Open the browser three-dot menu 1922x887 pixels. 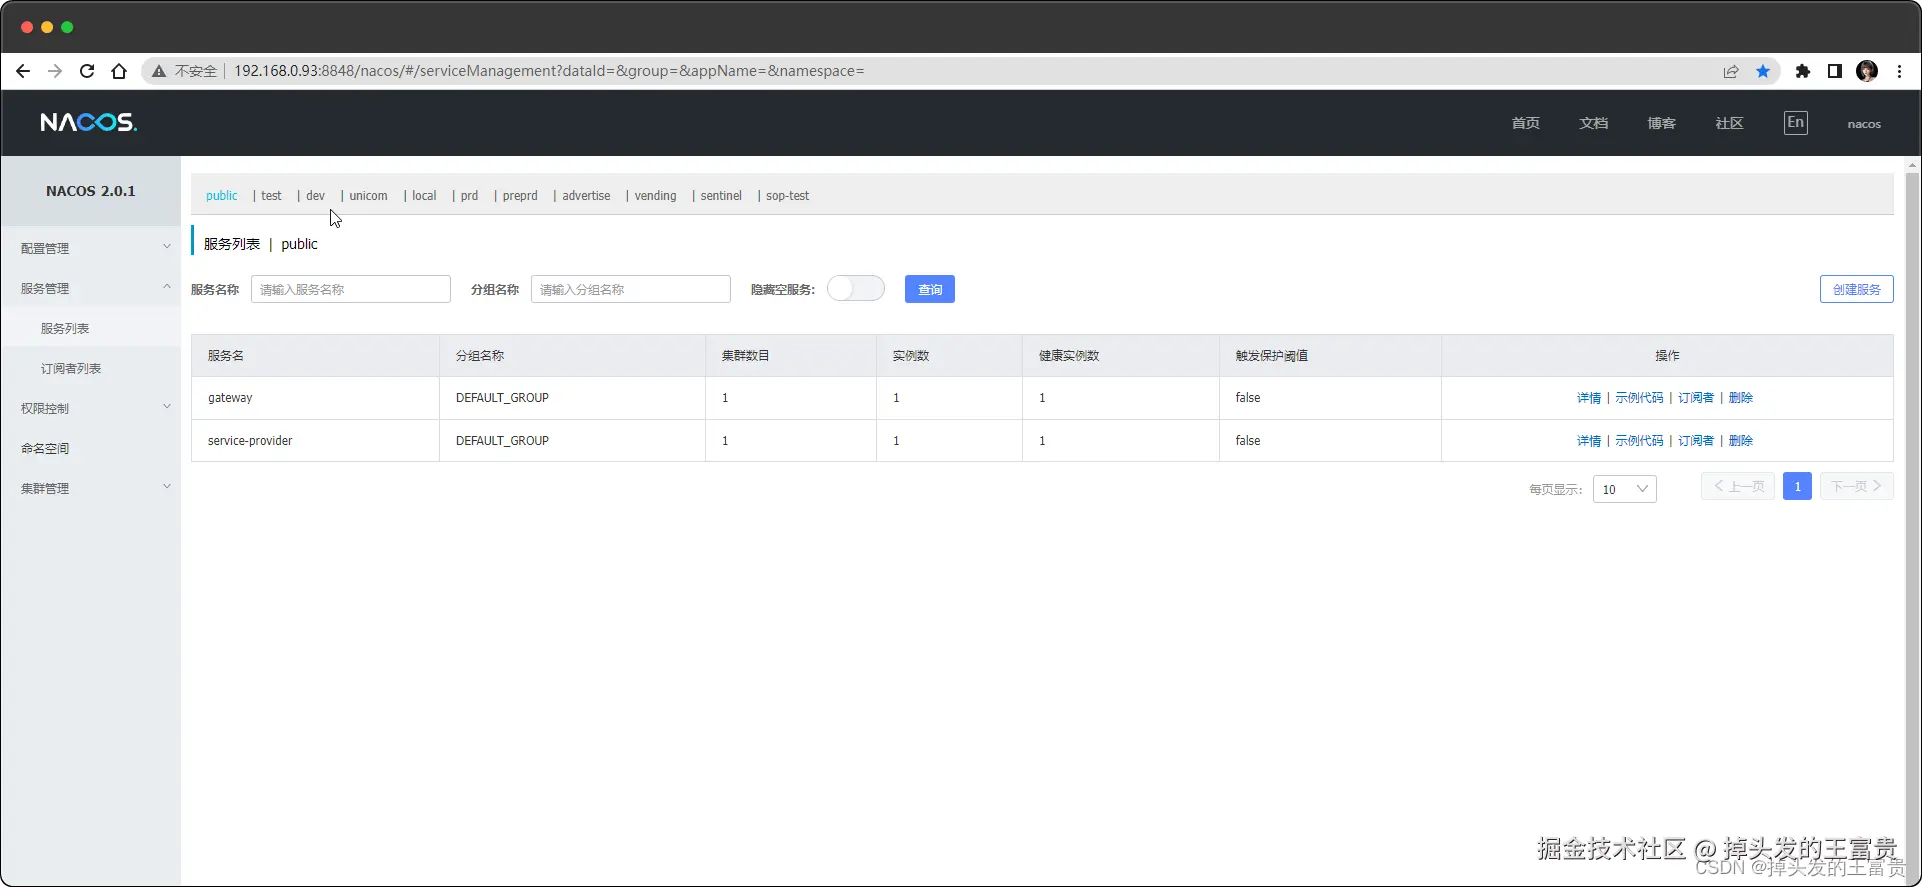(x=1900, y=71)
